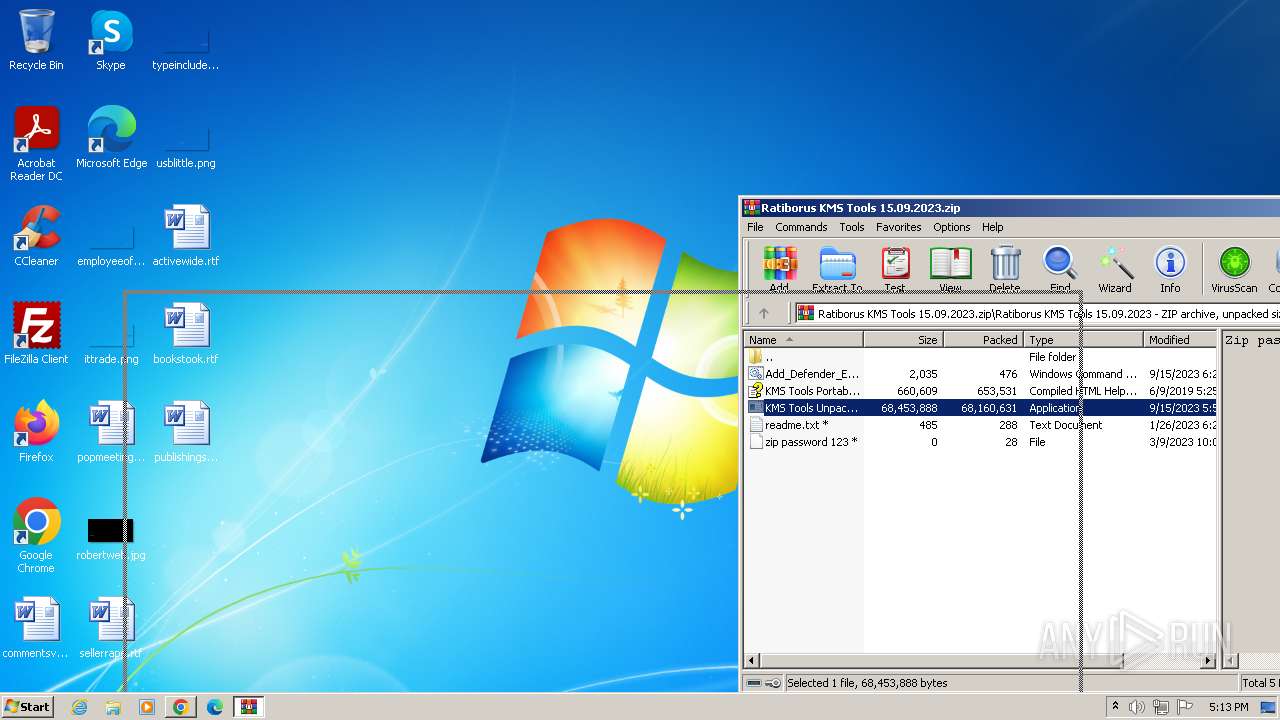Viewport: 1280px width, 720px height.
Task: Select the CCleaner desktop icon
Action: tap(36, 236)
